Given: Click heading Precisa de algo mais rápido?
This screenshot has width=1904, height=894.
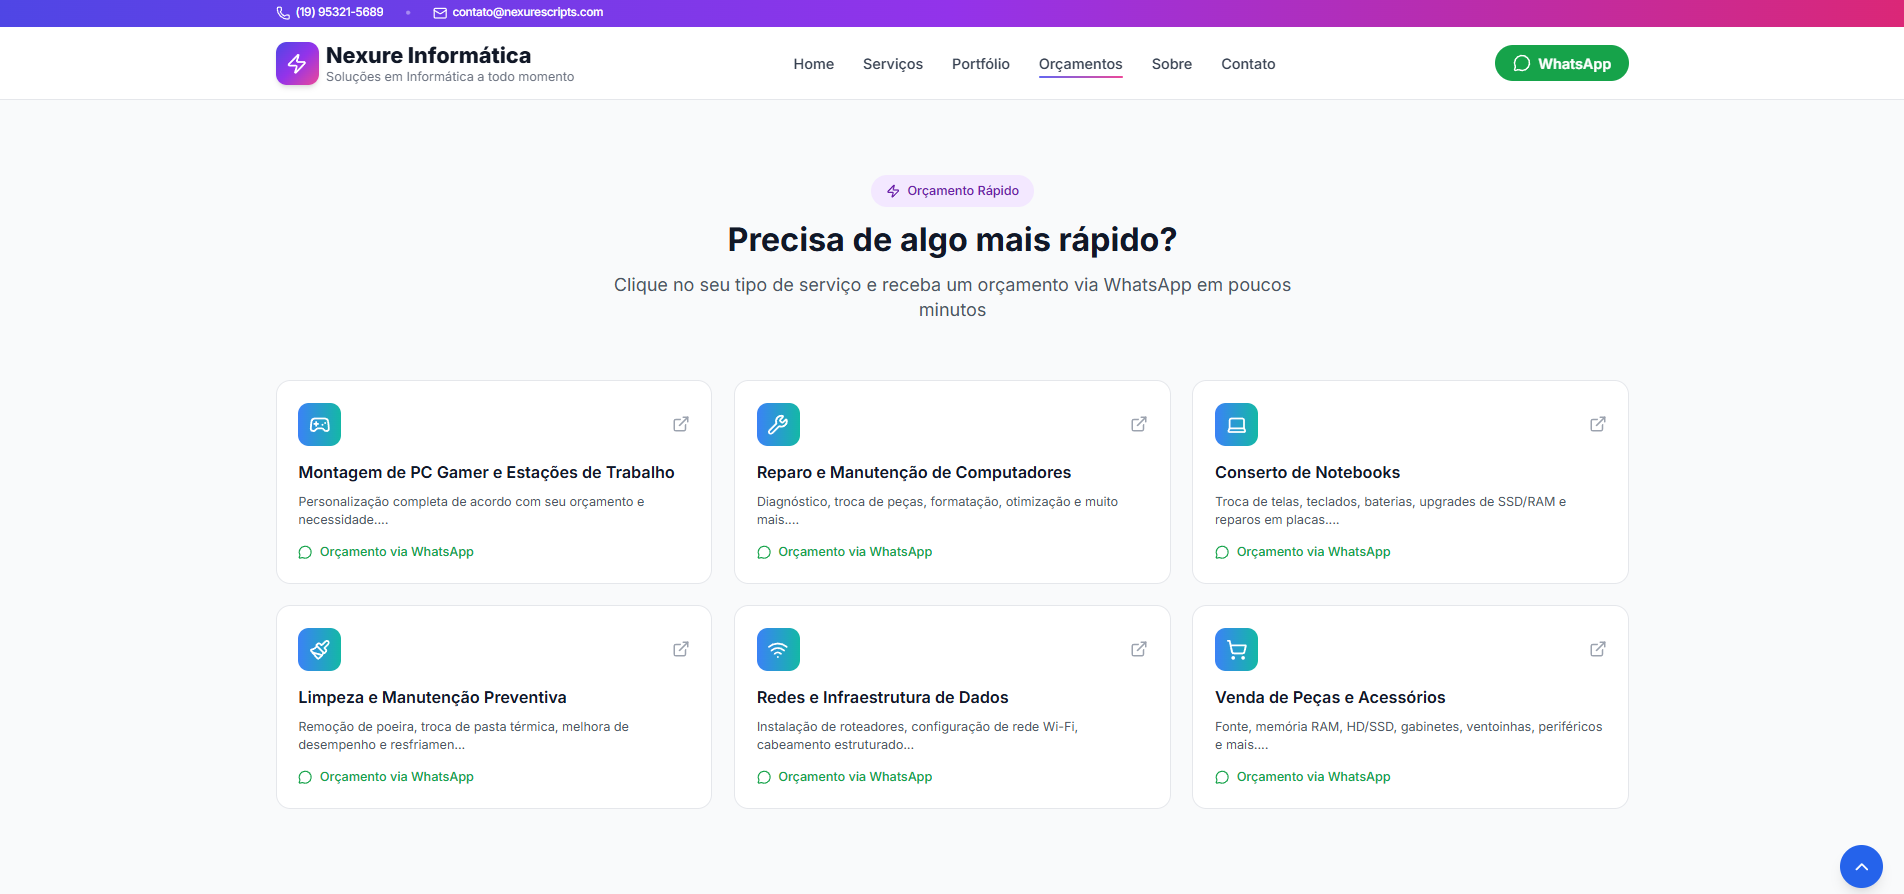Looking at the screenshot, I should pos(952,240).
